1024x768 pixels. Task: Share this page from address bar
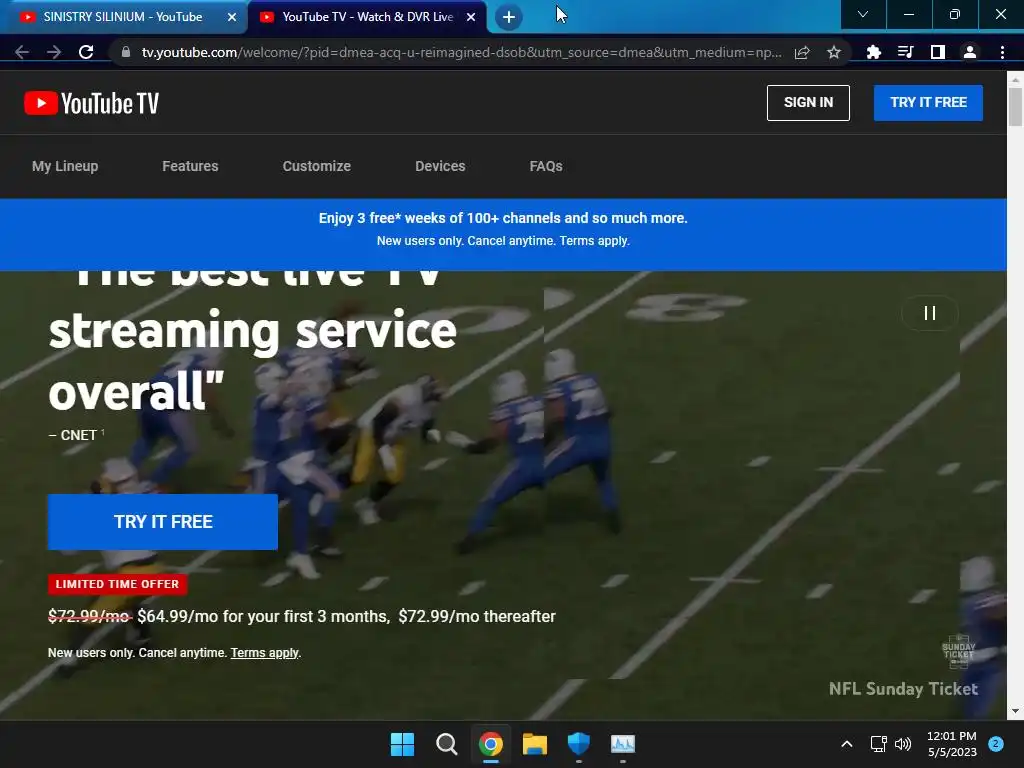tap(802, 52)
